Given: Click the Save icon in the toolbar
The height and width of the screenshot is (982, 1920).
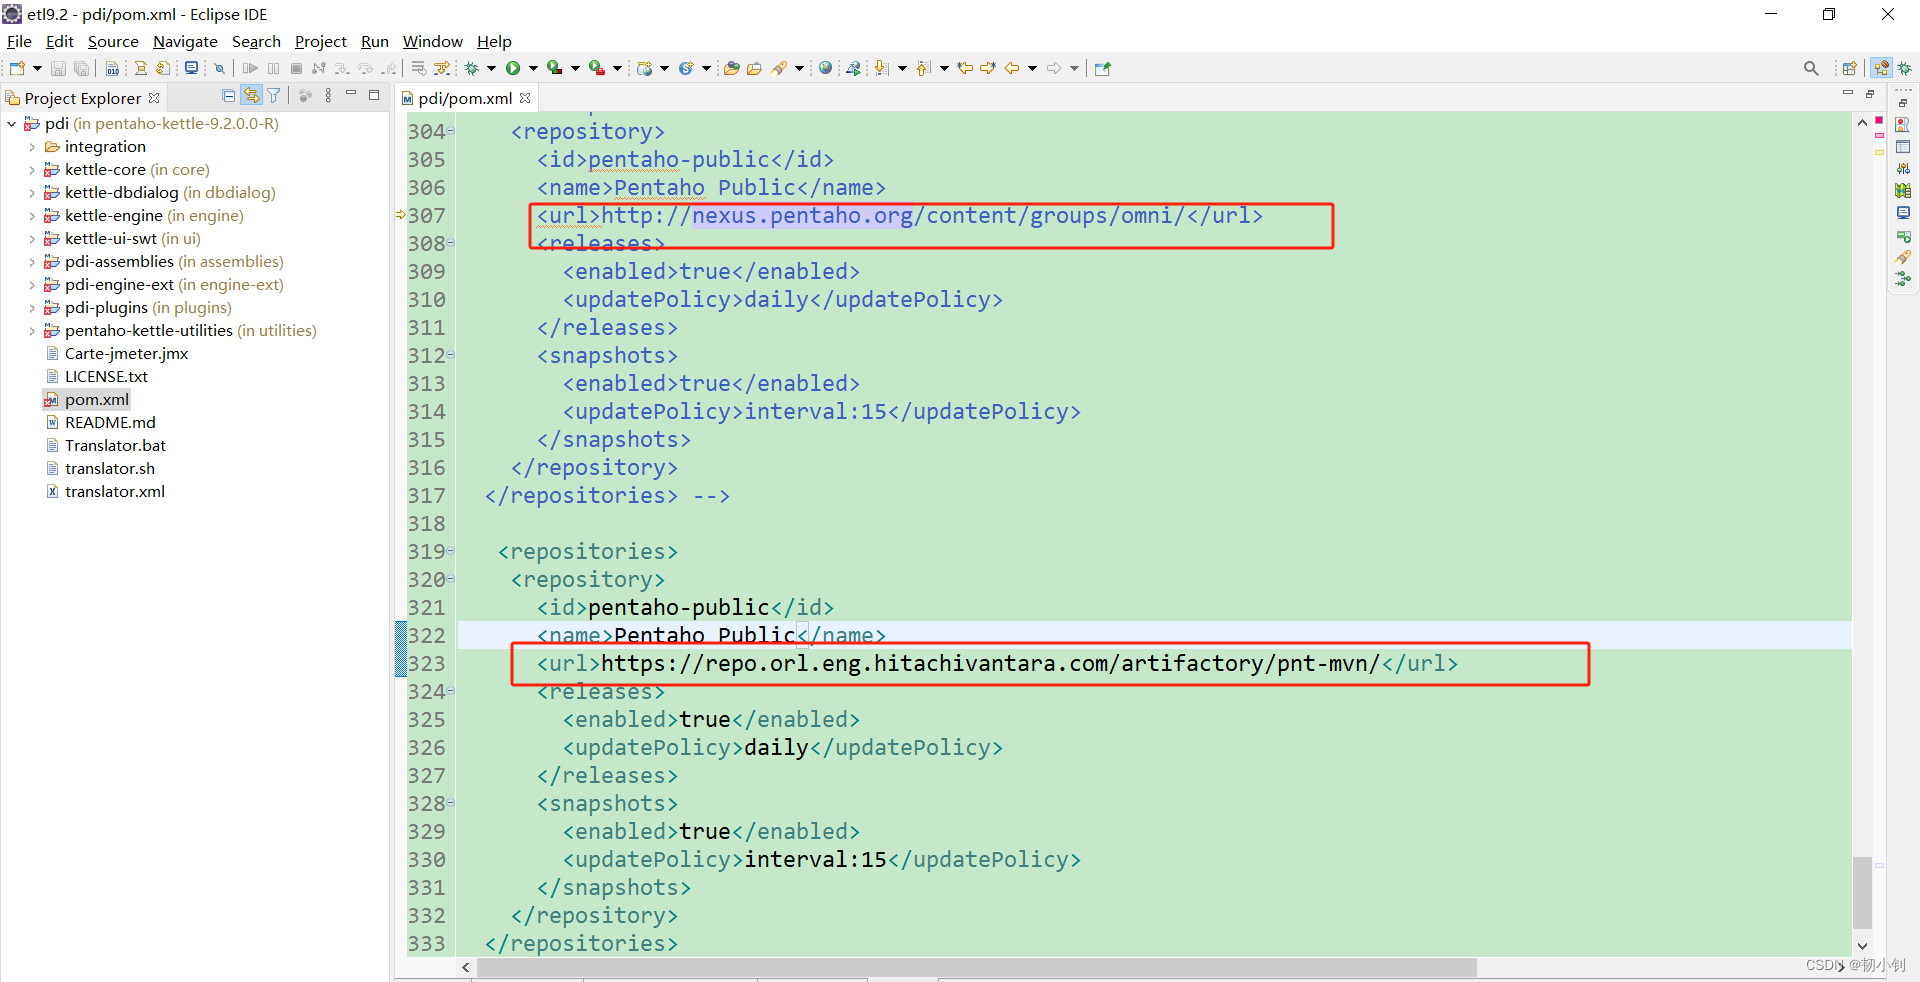Looking at the screenshot, I should point(58,68).
